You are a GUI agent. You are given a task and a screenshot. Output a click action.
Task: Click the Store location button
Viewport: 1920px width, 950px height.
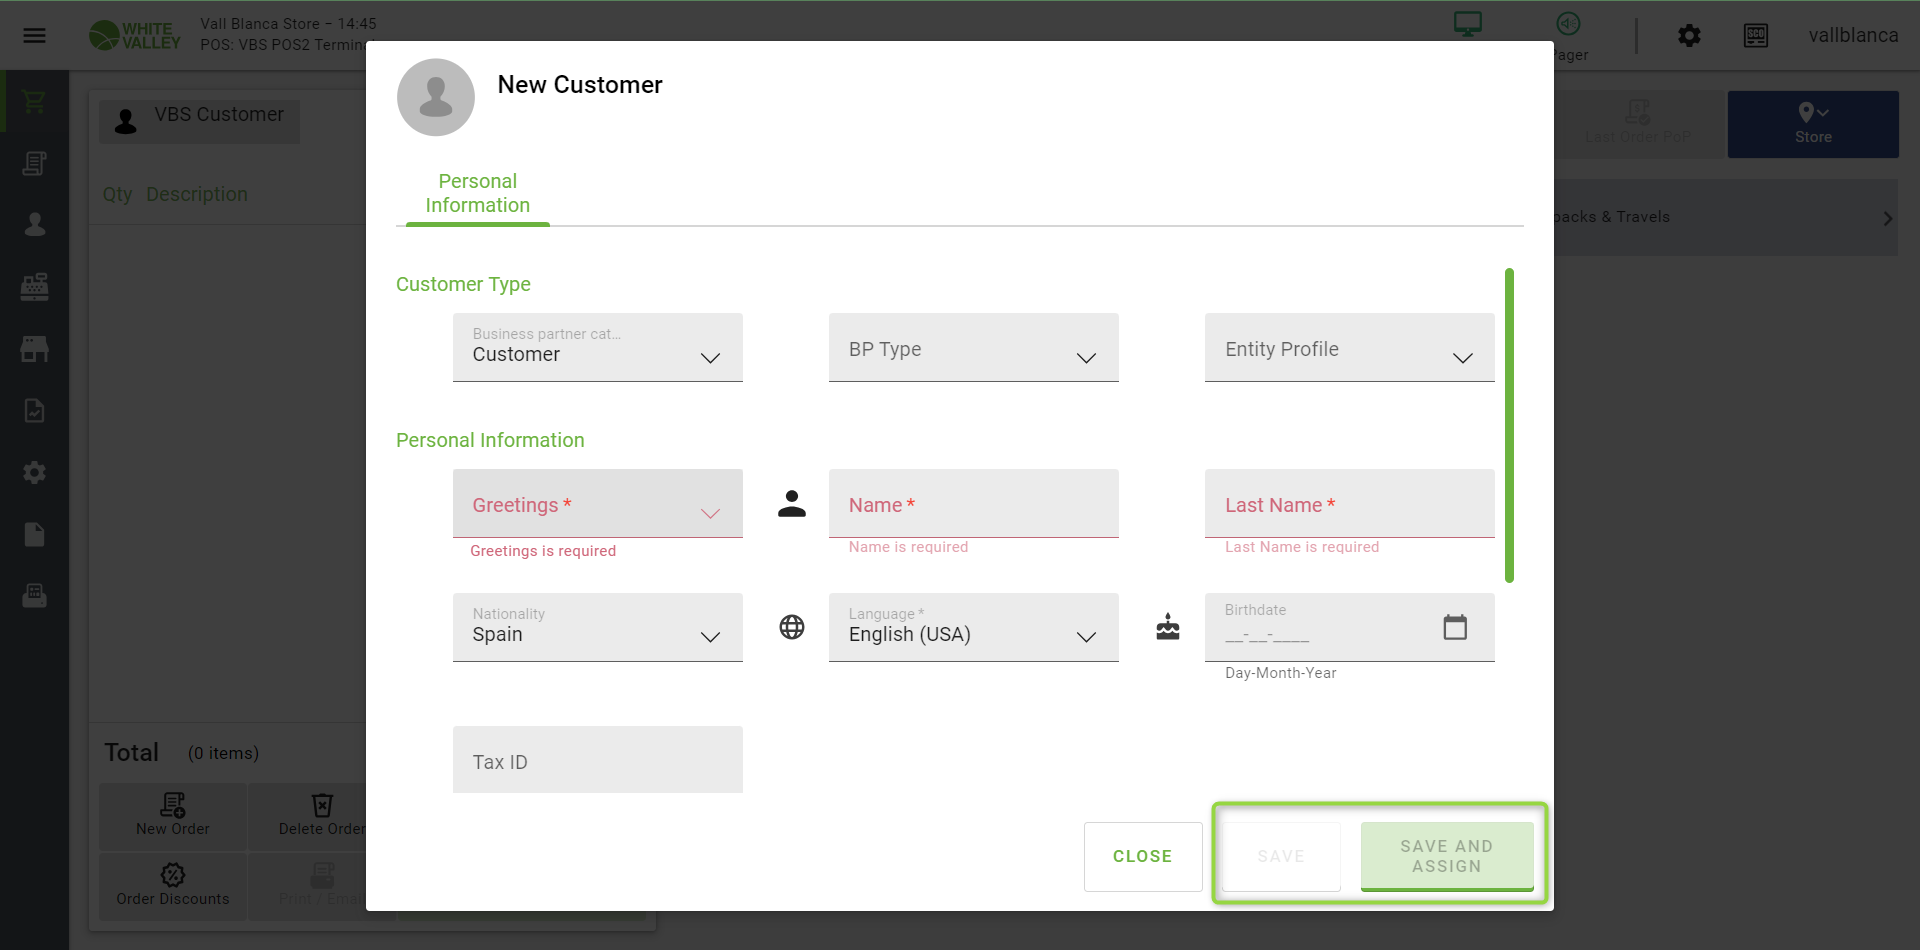click(x=1813, y=124)
